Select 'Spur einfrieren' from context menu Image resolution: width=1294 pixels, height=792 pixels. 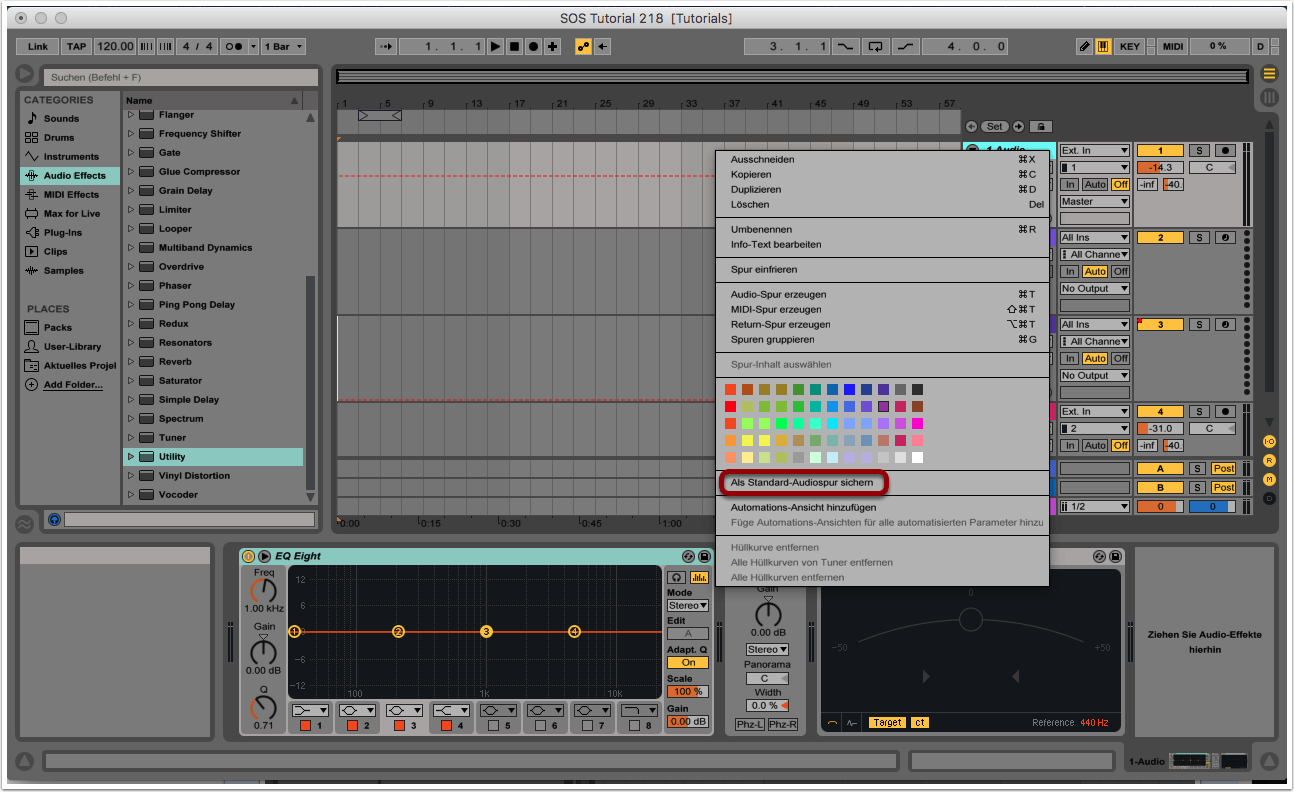tap(764, 270)
